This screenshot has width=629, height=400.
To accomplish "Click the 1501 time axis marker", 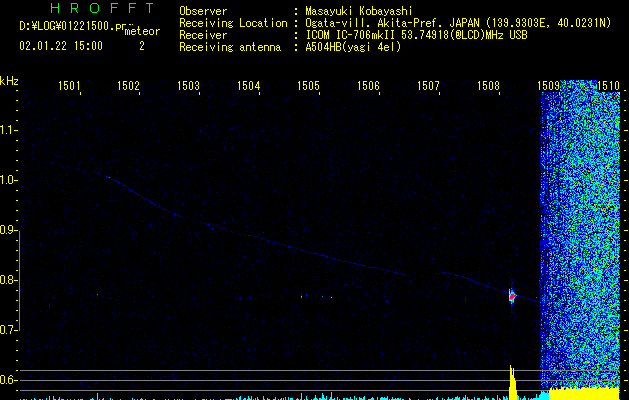I will [69, 85].
